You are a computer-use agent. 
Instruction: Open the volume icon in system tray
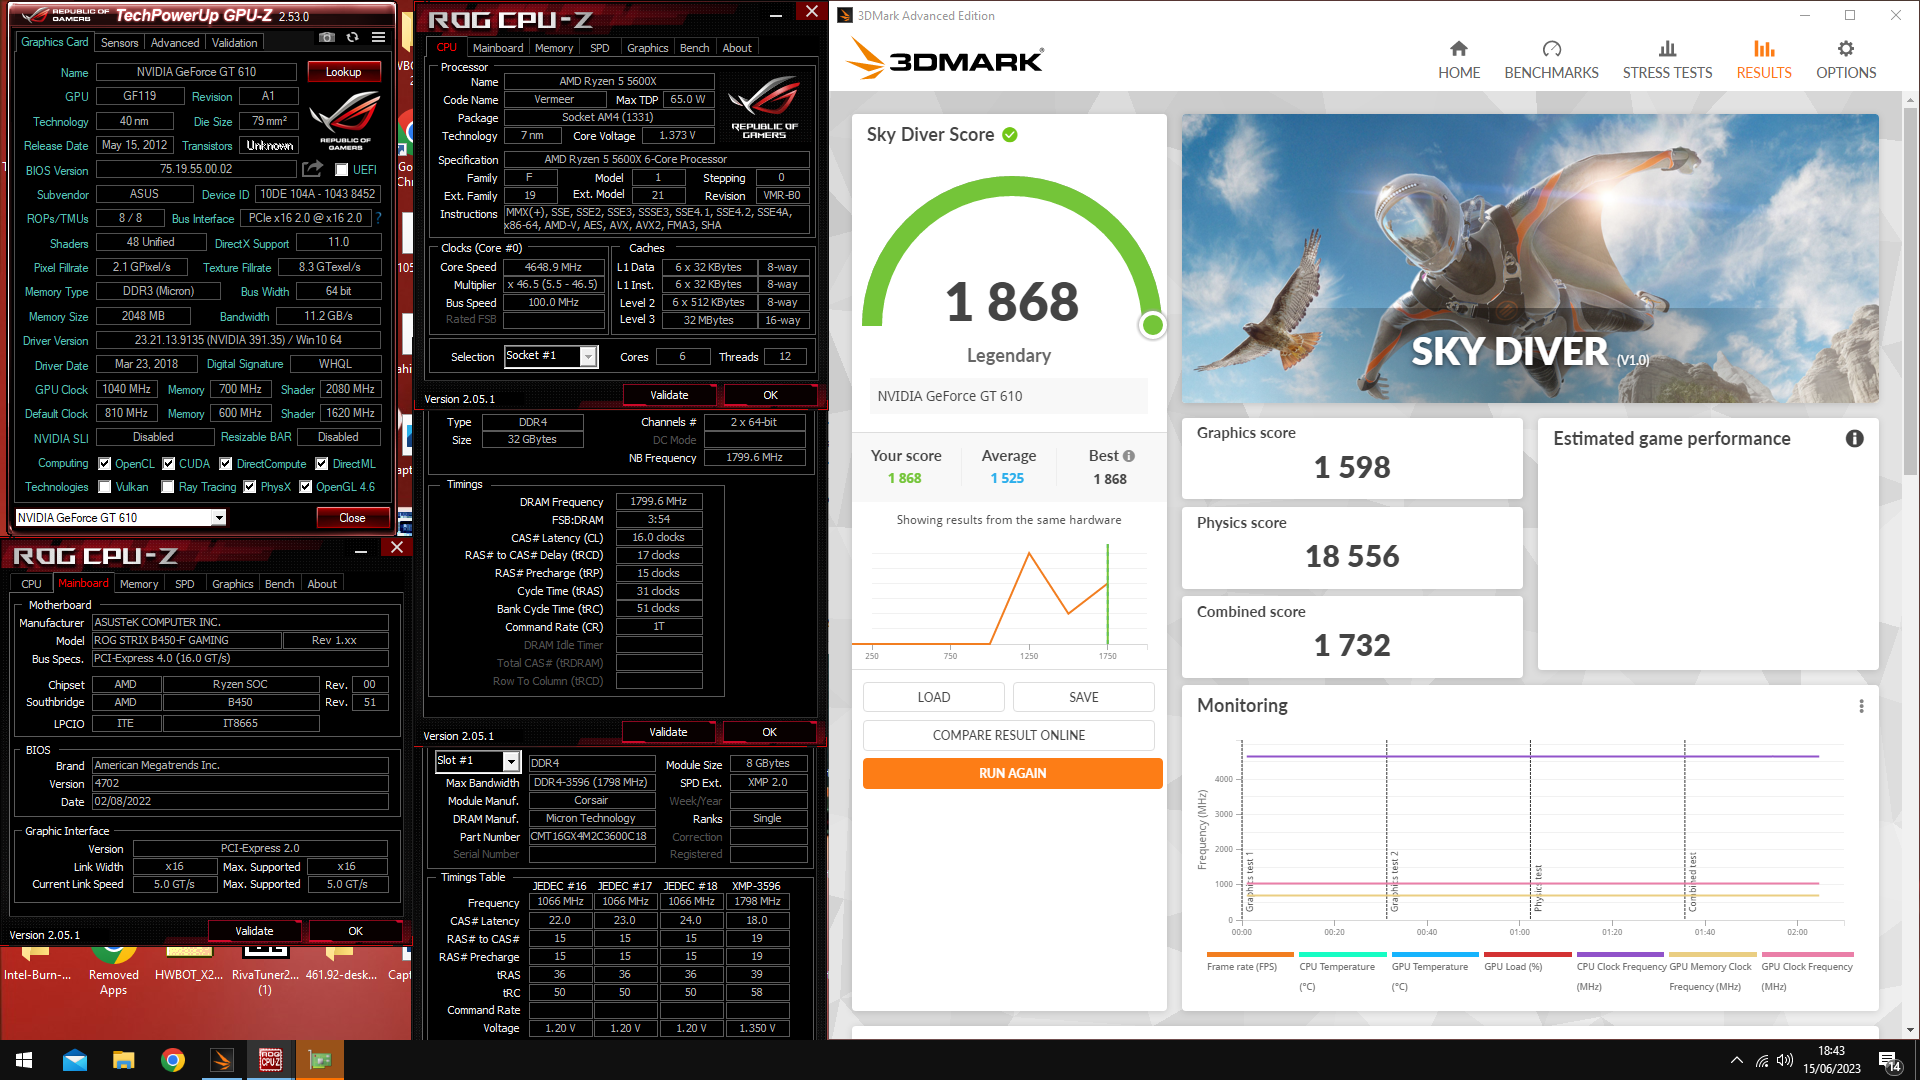click(x=1785, y=1060)
